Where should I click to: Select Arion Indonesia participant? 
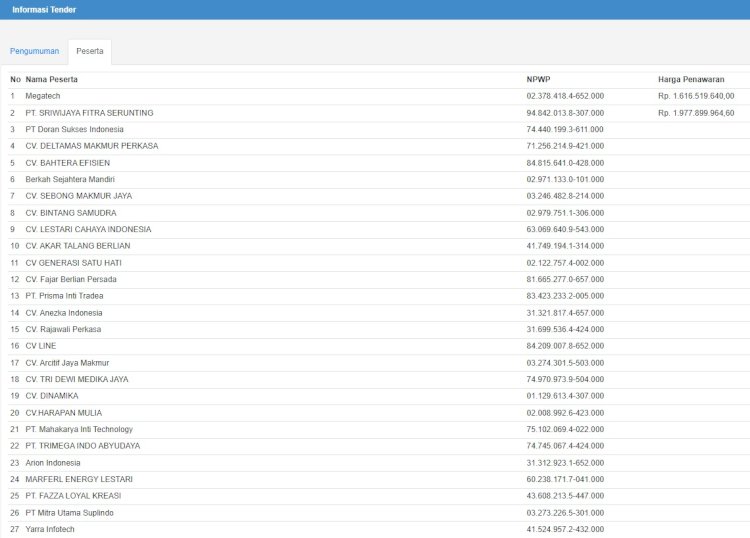pyautogui.click(x=53, y=463)
